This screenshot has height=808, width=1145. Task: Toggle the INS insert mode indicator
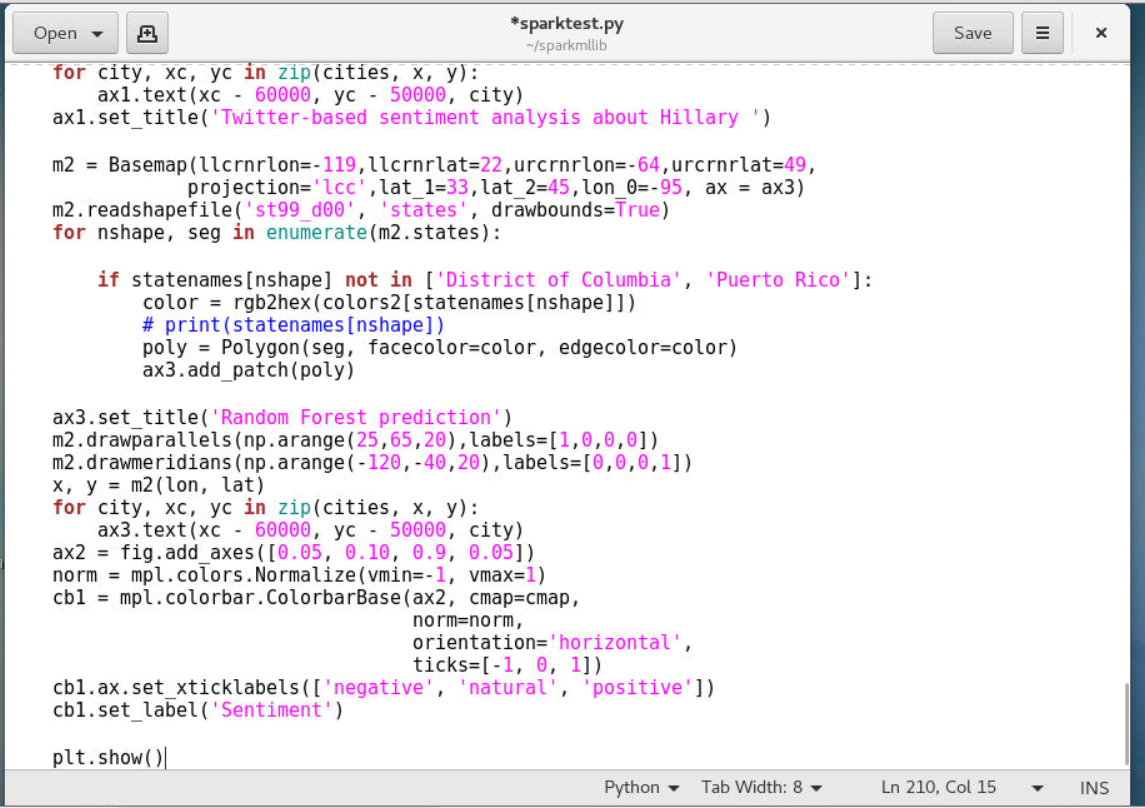tap(1094, 788)
